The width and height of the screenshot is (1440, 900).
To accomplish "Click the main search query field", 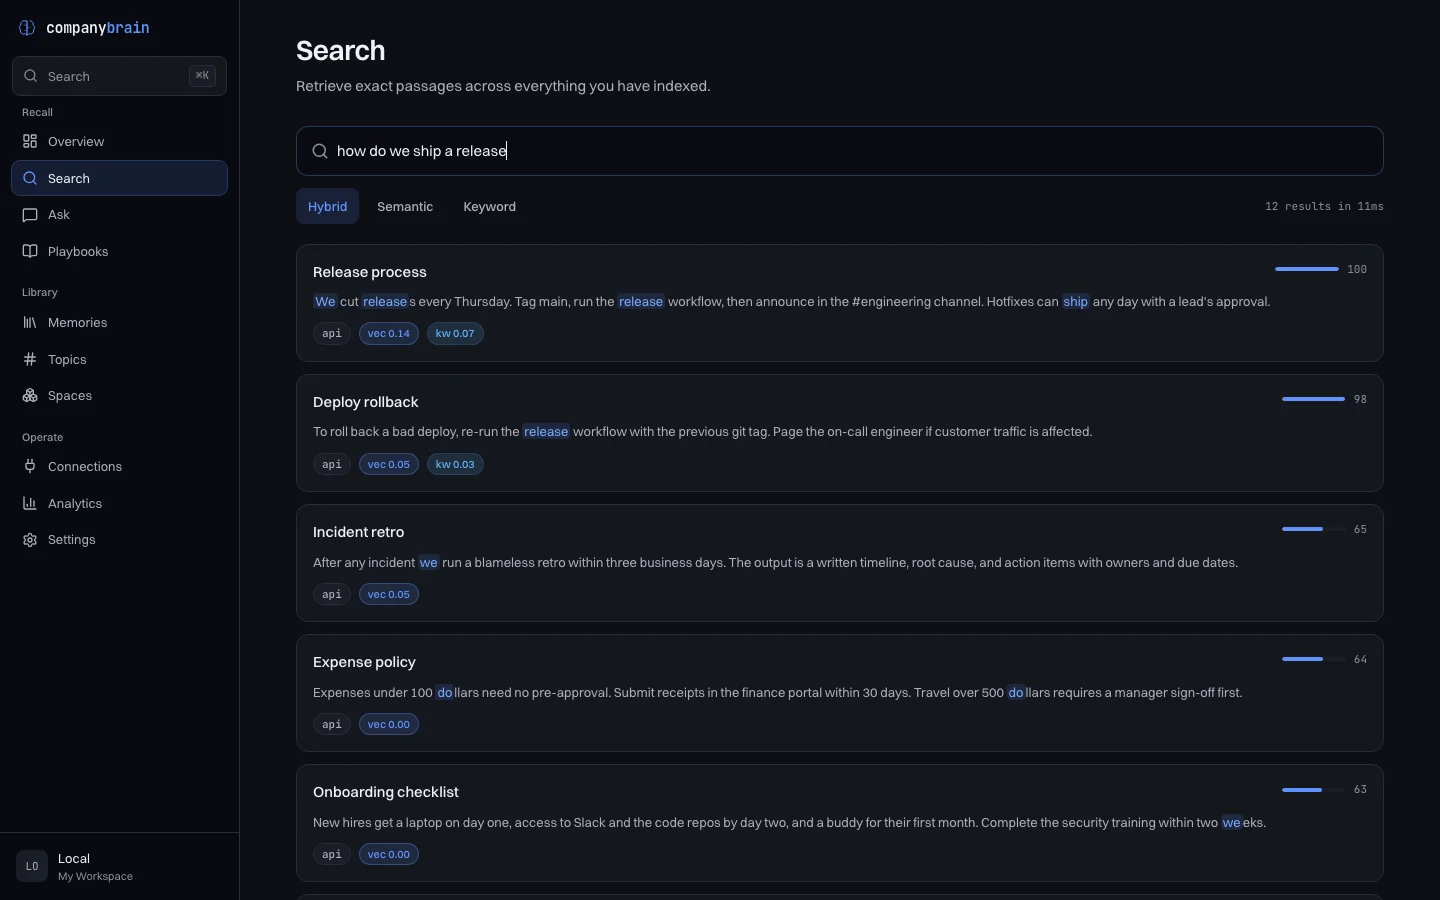I will [x=840, y=151].
